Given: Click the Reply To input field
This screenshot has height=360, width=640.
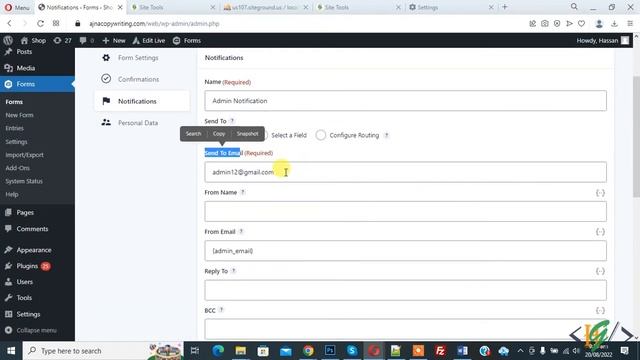Looking at the screenshot, I should pos(405,290).
